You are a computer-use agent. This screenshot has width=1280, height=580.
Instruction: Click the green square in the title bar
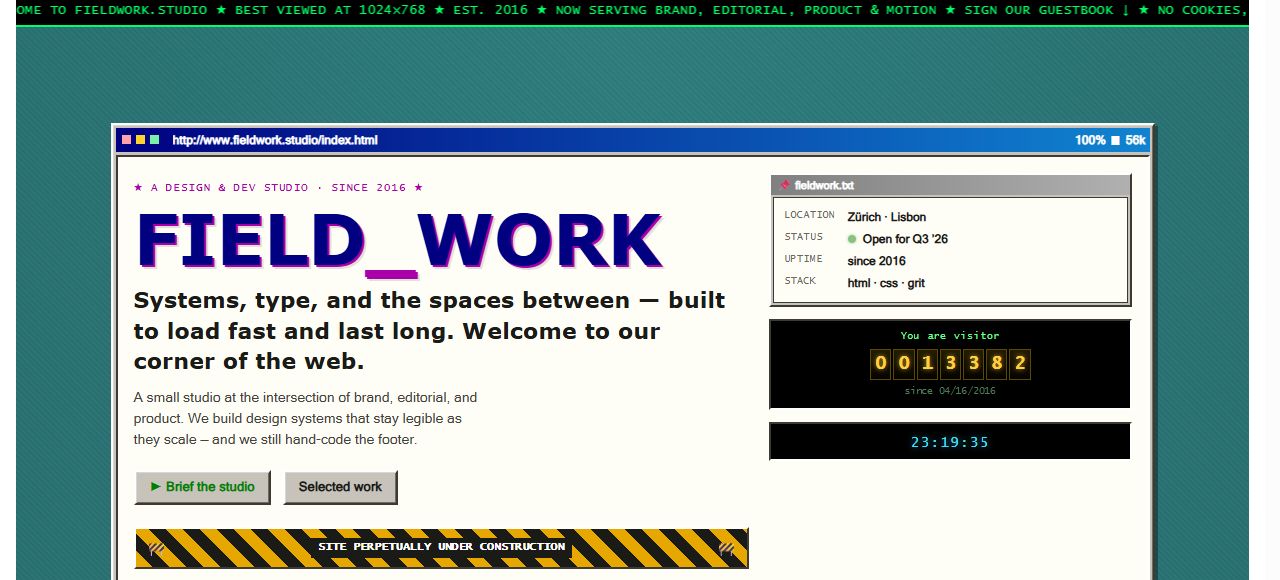coord(155,140)
